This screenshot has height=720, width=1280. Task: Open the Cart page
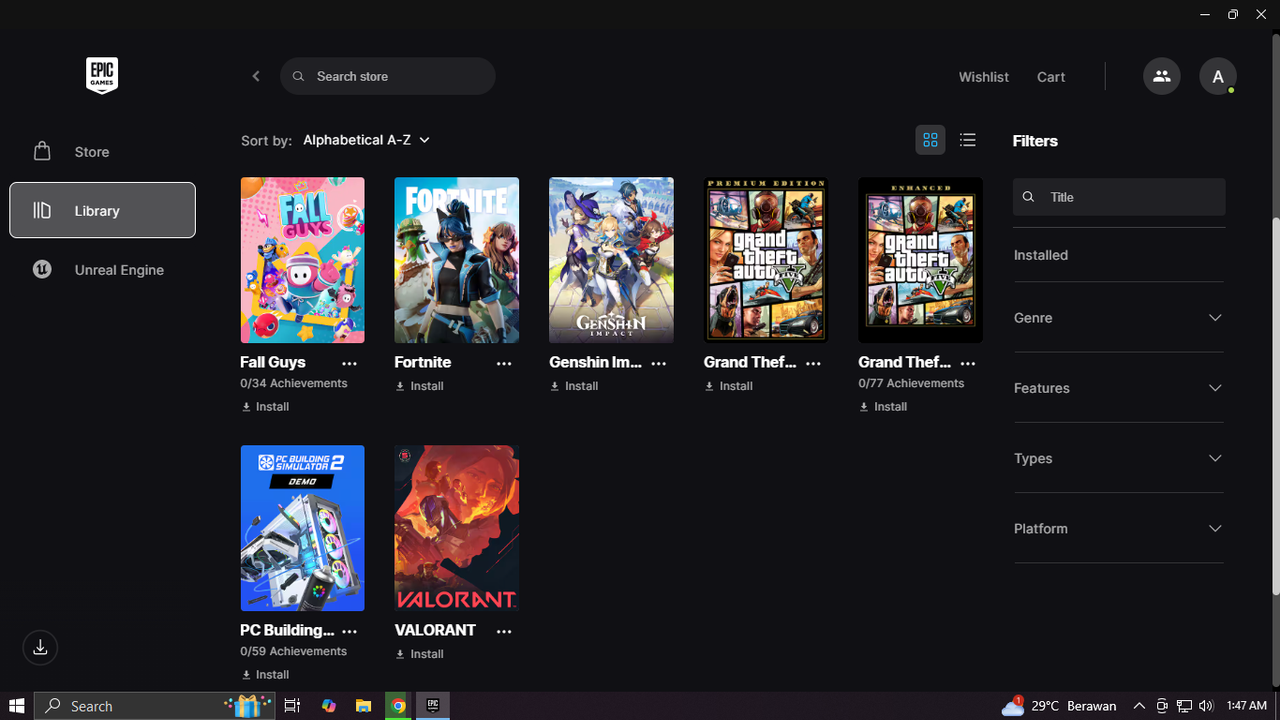tap(1051, 77)
